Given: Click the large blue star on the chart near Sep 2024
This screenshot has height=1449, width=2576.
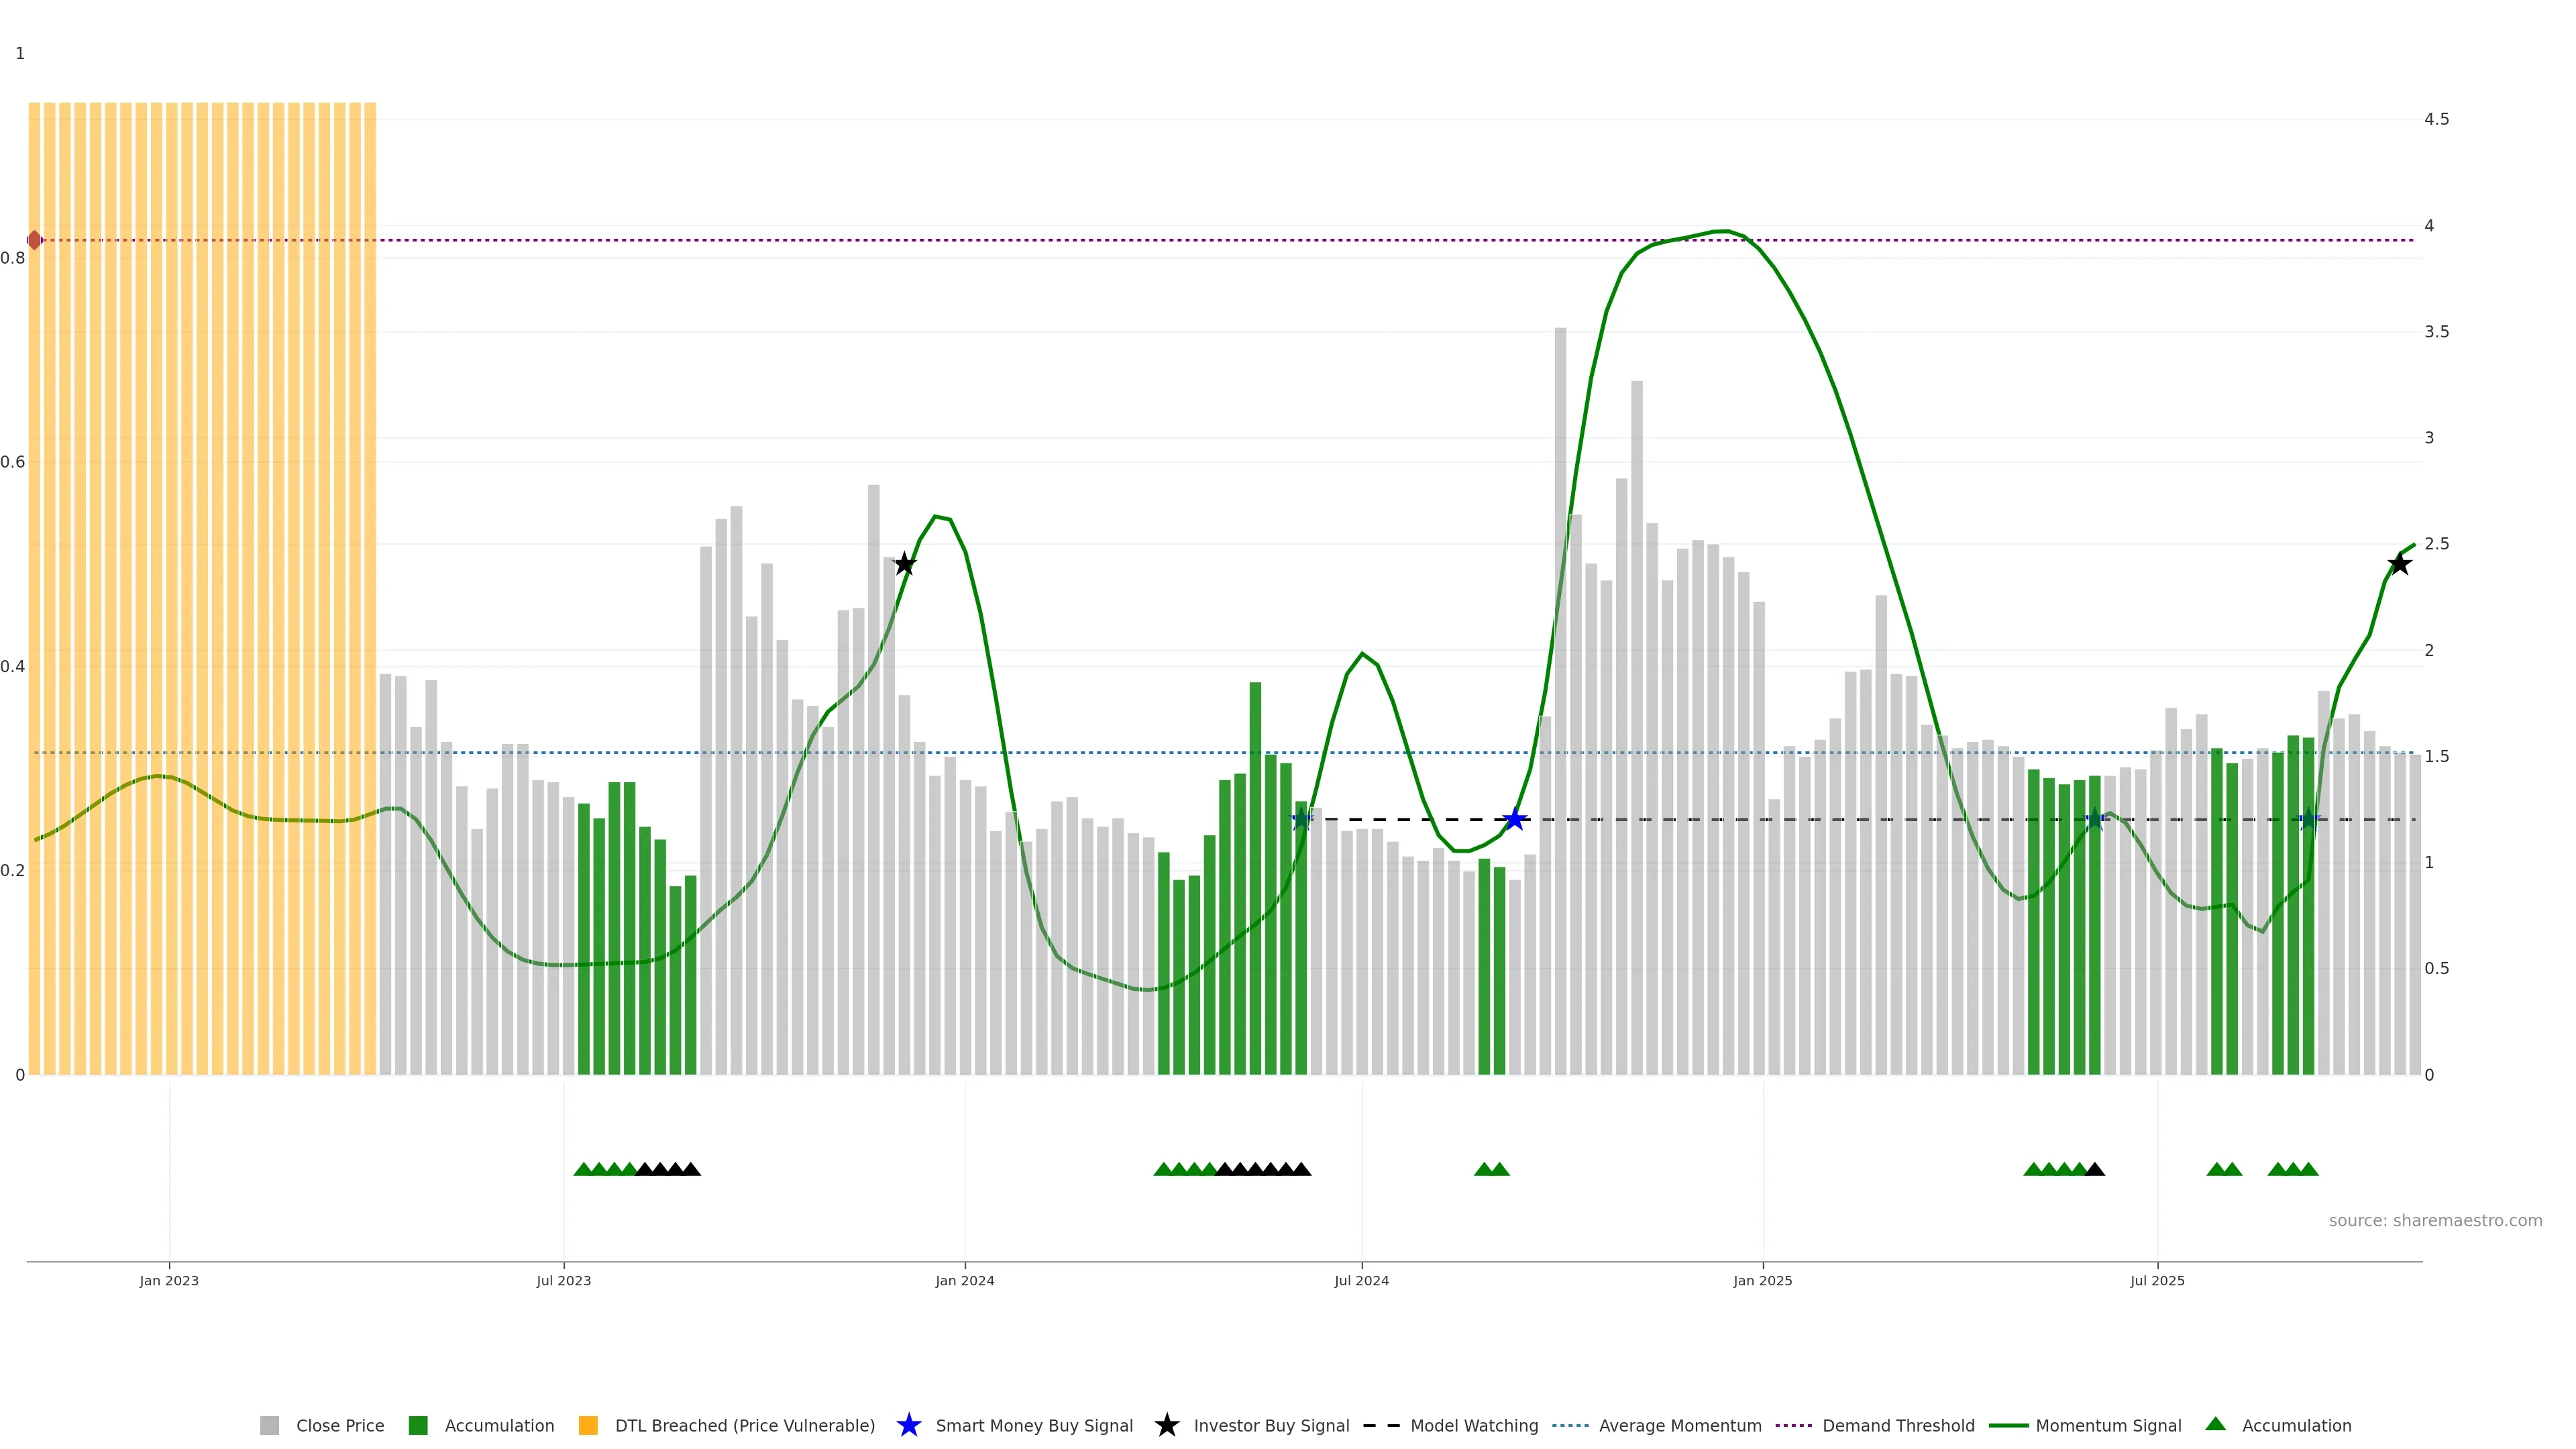Looking at the screenshot, I should 1514,820.
